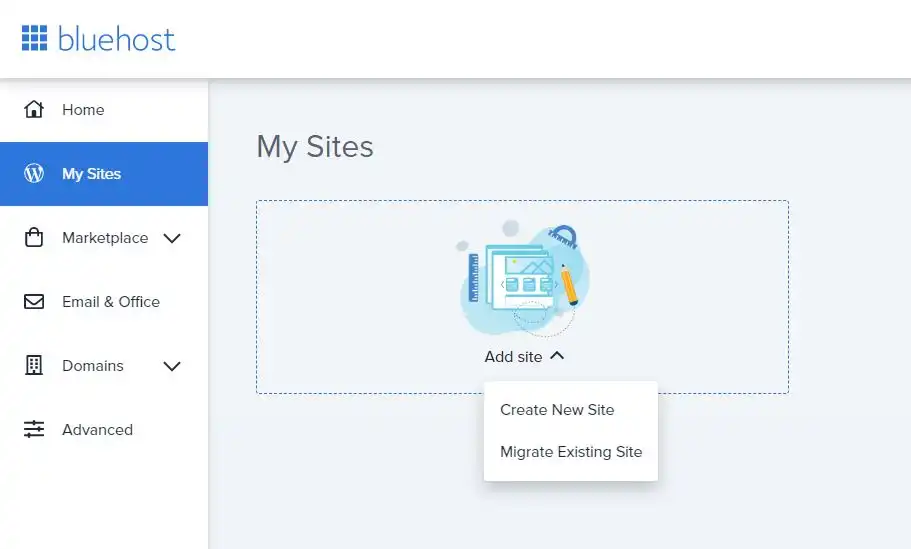Click the My Sites page heading
Viewport: 911px width, 549px height.
click(x=315, y=146)
